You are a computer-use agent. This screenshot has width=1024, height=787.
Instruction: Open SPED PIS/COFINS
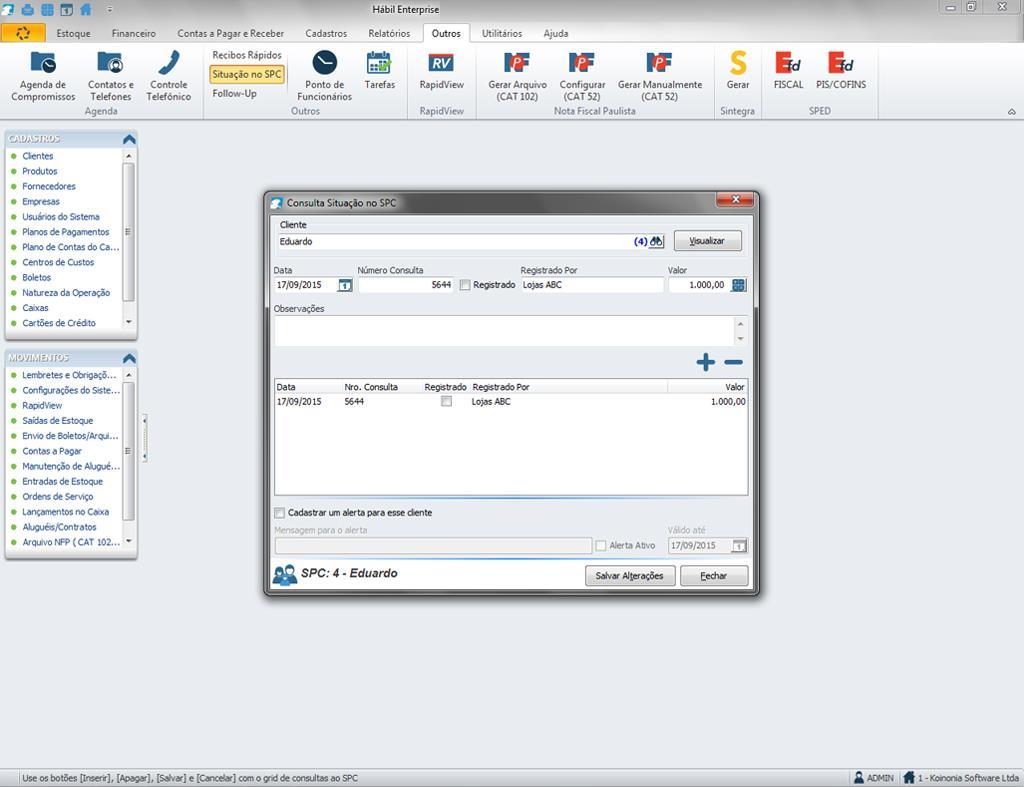click(x=841, y=71)
